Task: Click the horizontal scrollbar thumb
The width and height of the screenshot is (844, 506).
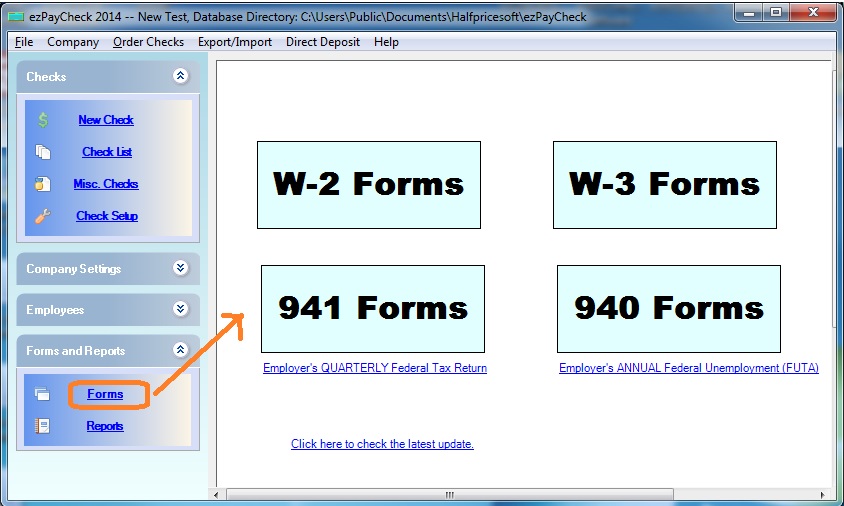Action: click(x=450, y=494)
